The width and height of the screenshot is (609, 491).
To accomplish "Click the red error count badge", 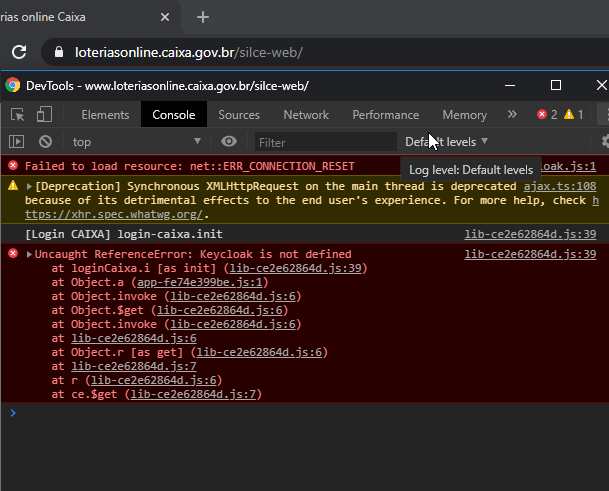I will tap(547, 115).
